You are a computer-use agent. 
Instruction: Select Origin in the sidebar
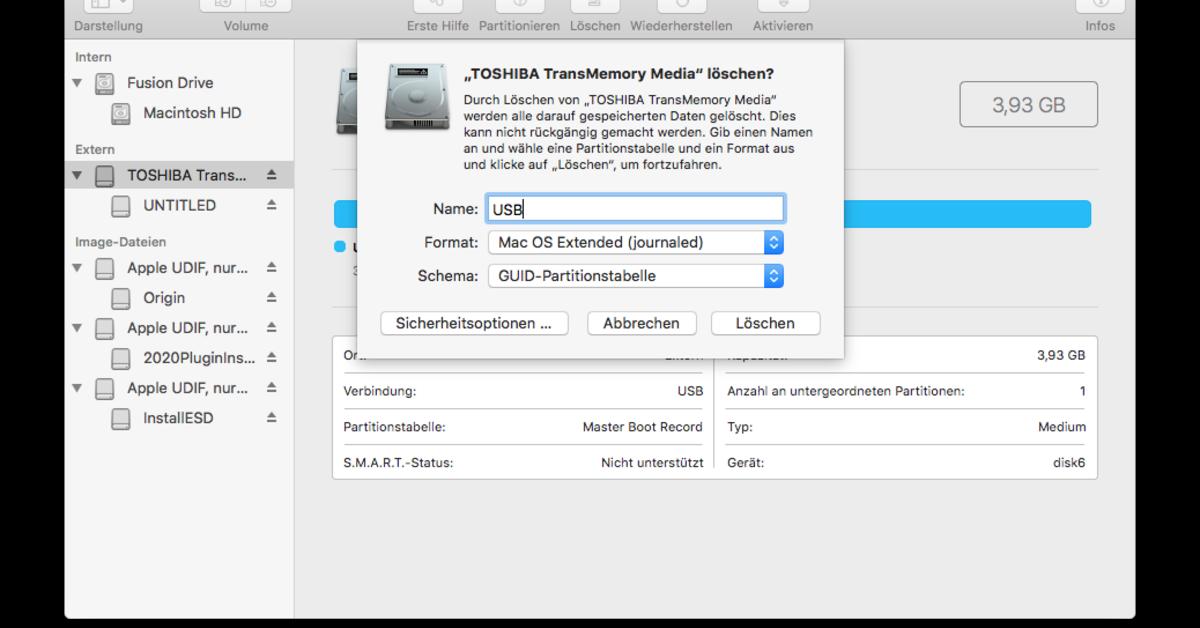(x=164, y=298)
